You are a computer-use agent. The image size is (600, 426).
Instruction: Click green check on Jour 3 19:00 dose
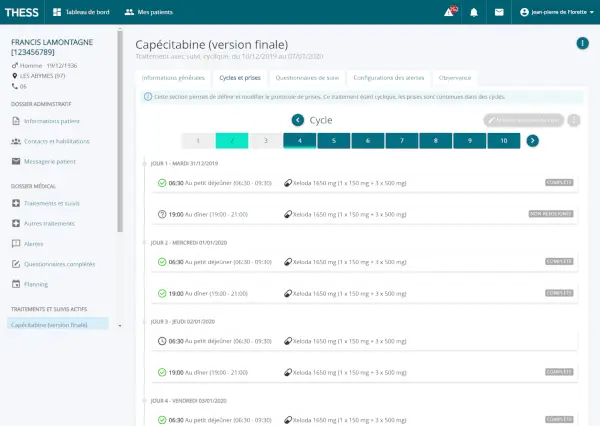[162, 372]
